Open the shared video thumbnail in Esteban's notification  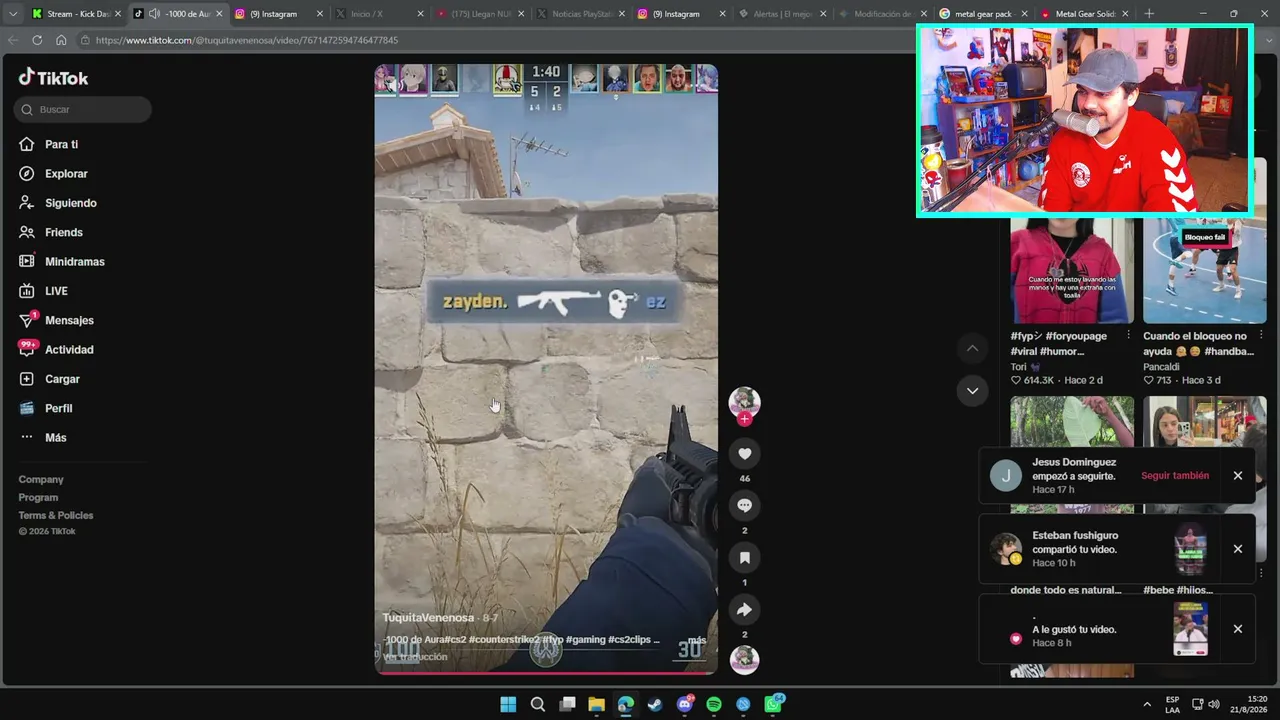pos(1190,549)
